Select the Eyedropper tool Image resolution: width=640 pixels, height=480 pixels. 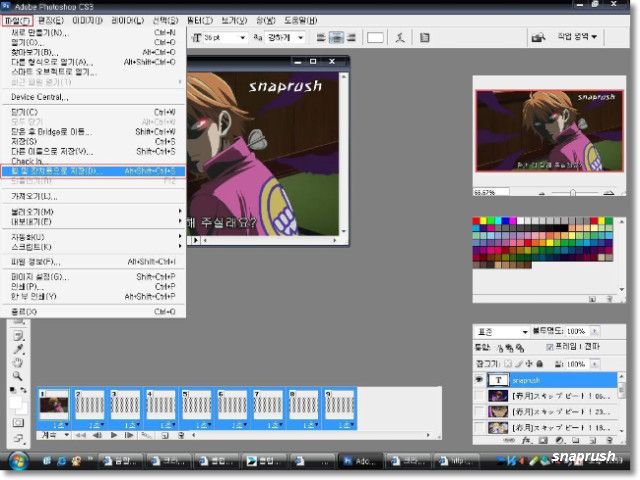click(19, 349)
